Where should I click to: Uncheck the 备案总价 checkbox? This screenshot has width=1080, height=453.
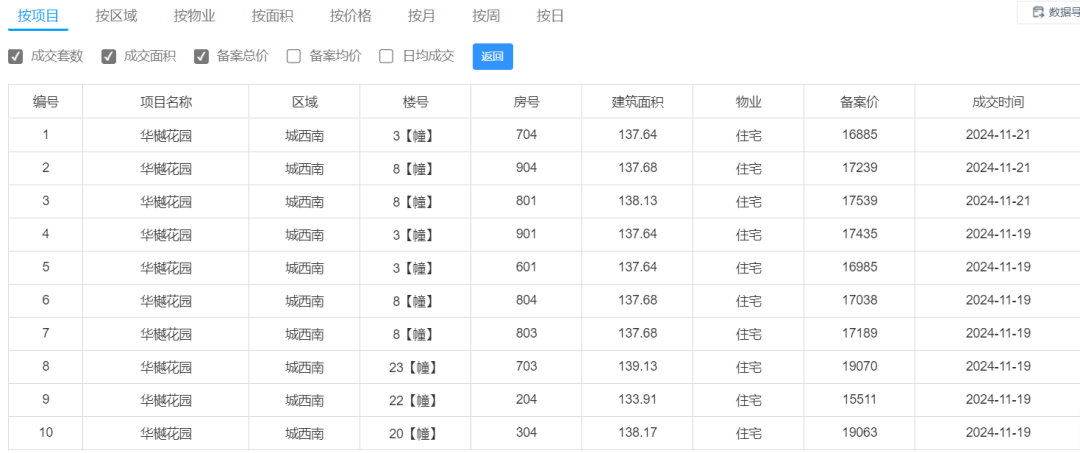click(x=201, y=56)
